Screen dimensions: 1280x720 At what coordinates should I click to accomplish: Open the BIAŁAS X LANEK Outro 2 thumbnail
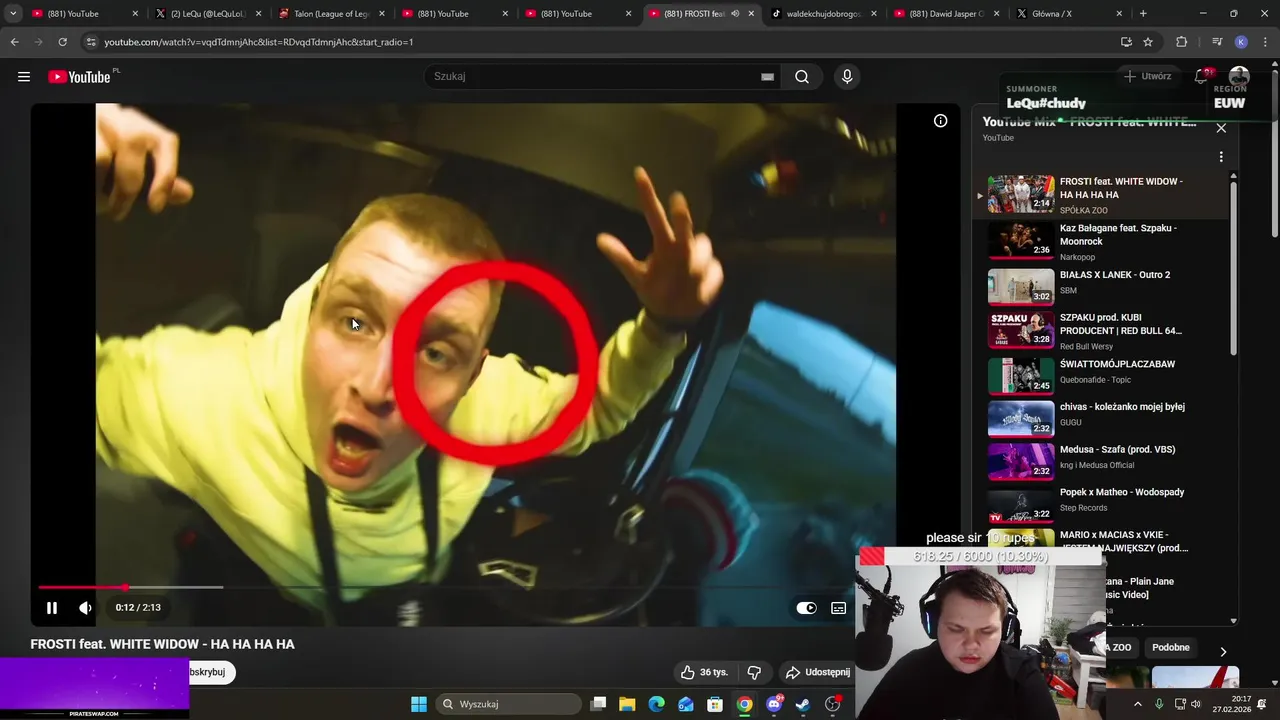(x=1021, y=285)
